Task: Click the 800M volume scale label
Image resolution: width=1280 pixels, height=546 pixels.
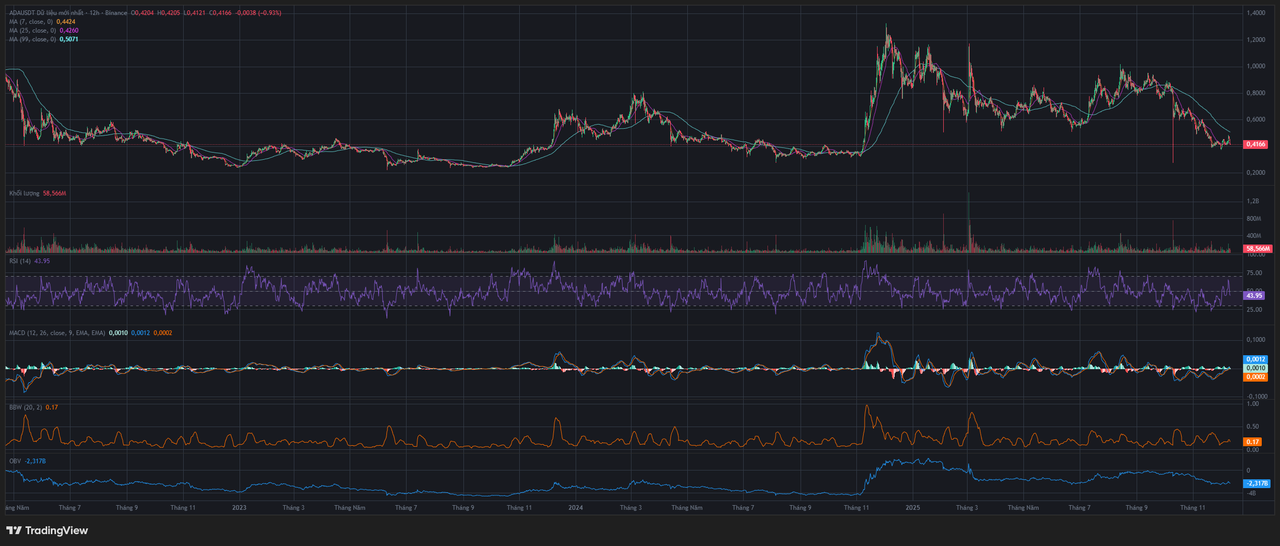Action: pos(1253,218)
